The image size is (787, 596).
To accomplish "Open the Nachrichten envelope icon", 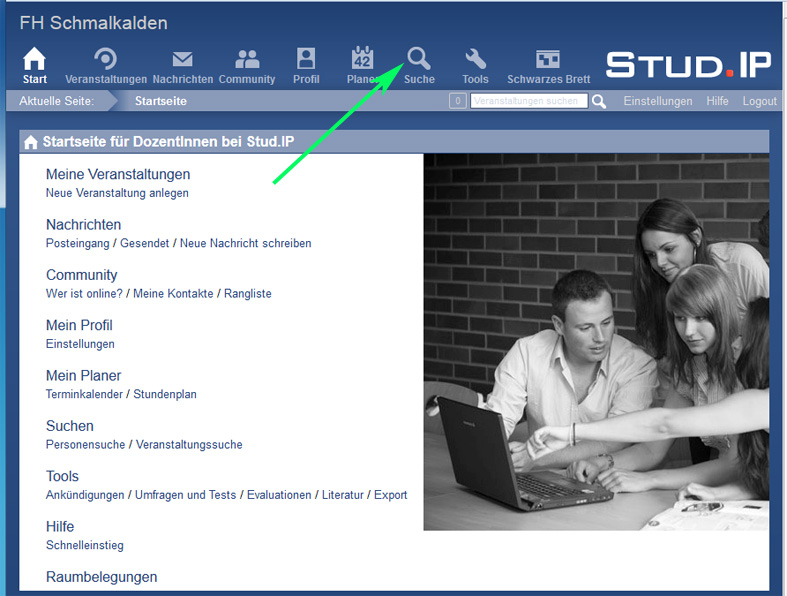I will click(x=182, y=60).
